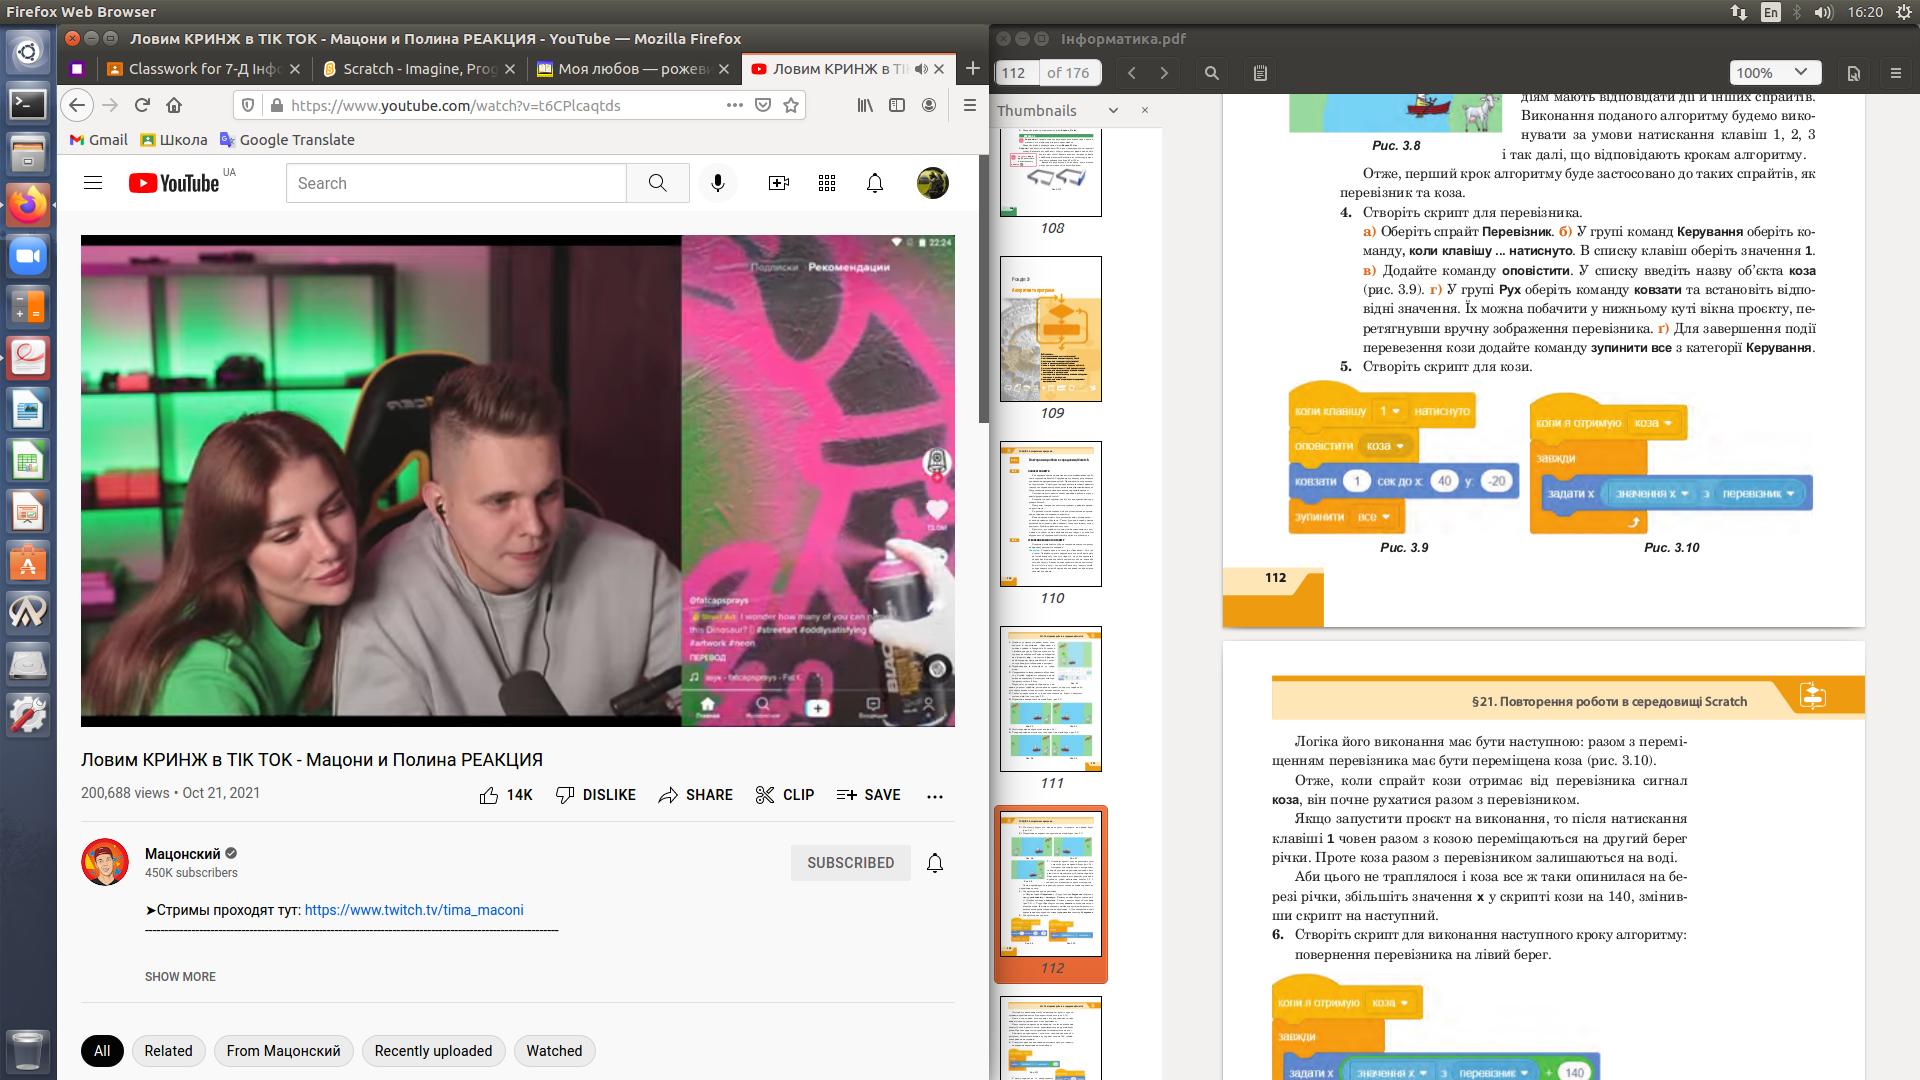Open the YouTube notifications bell in the header

click(x=874, y=183)
